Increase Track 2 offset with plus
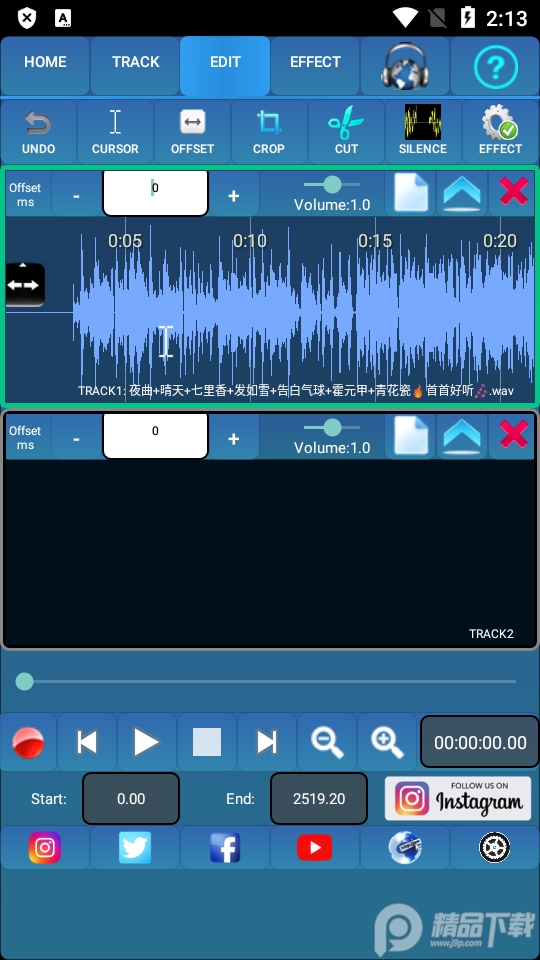Viewport: 540px width, 960px height. (x=233, y=438)
